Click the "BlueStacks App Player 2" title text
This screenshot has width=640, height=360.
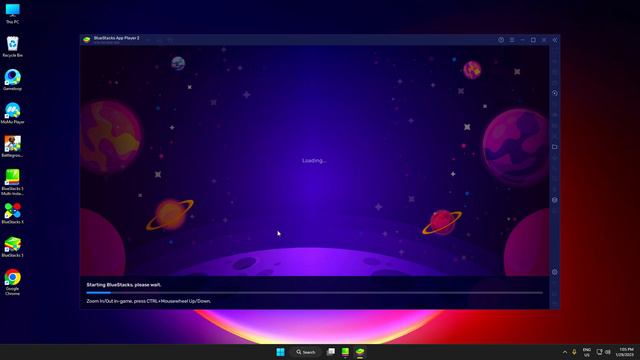[x=116, y=38]
